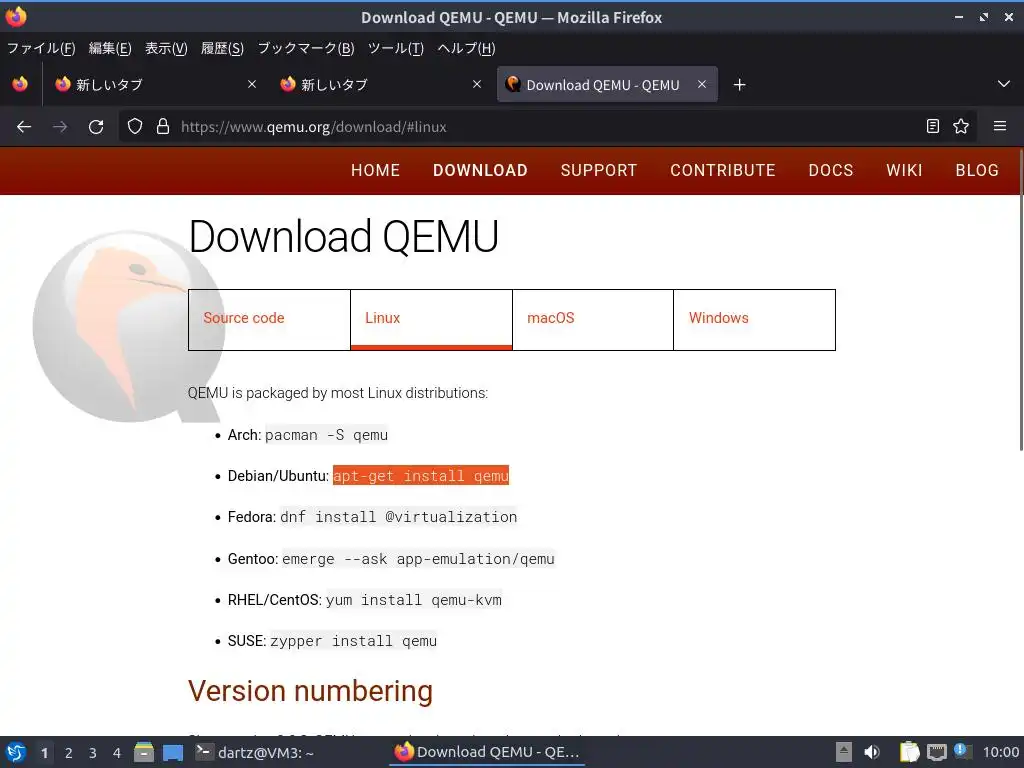Open the tracking protection shield icon
This screenshot has height=768, width=1024.
tap(135, 127)
